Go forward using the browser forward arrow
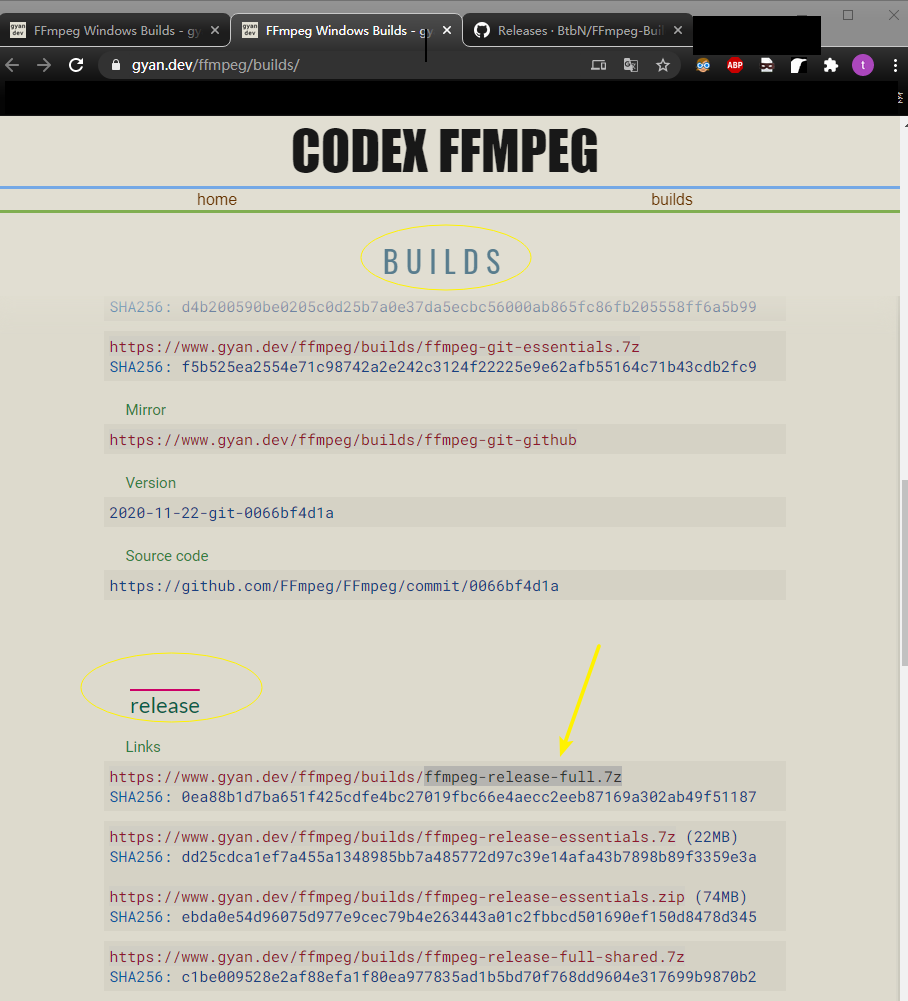 (43, 65)
